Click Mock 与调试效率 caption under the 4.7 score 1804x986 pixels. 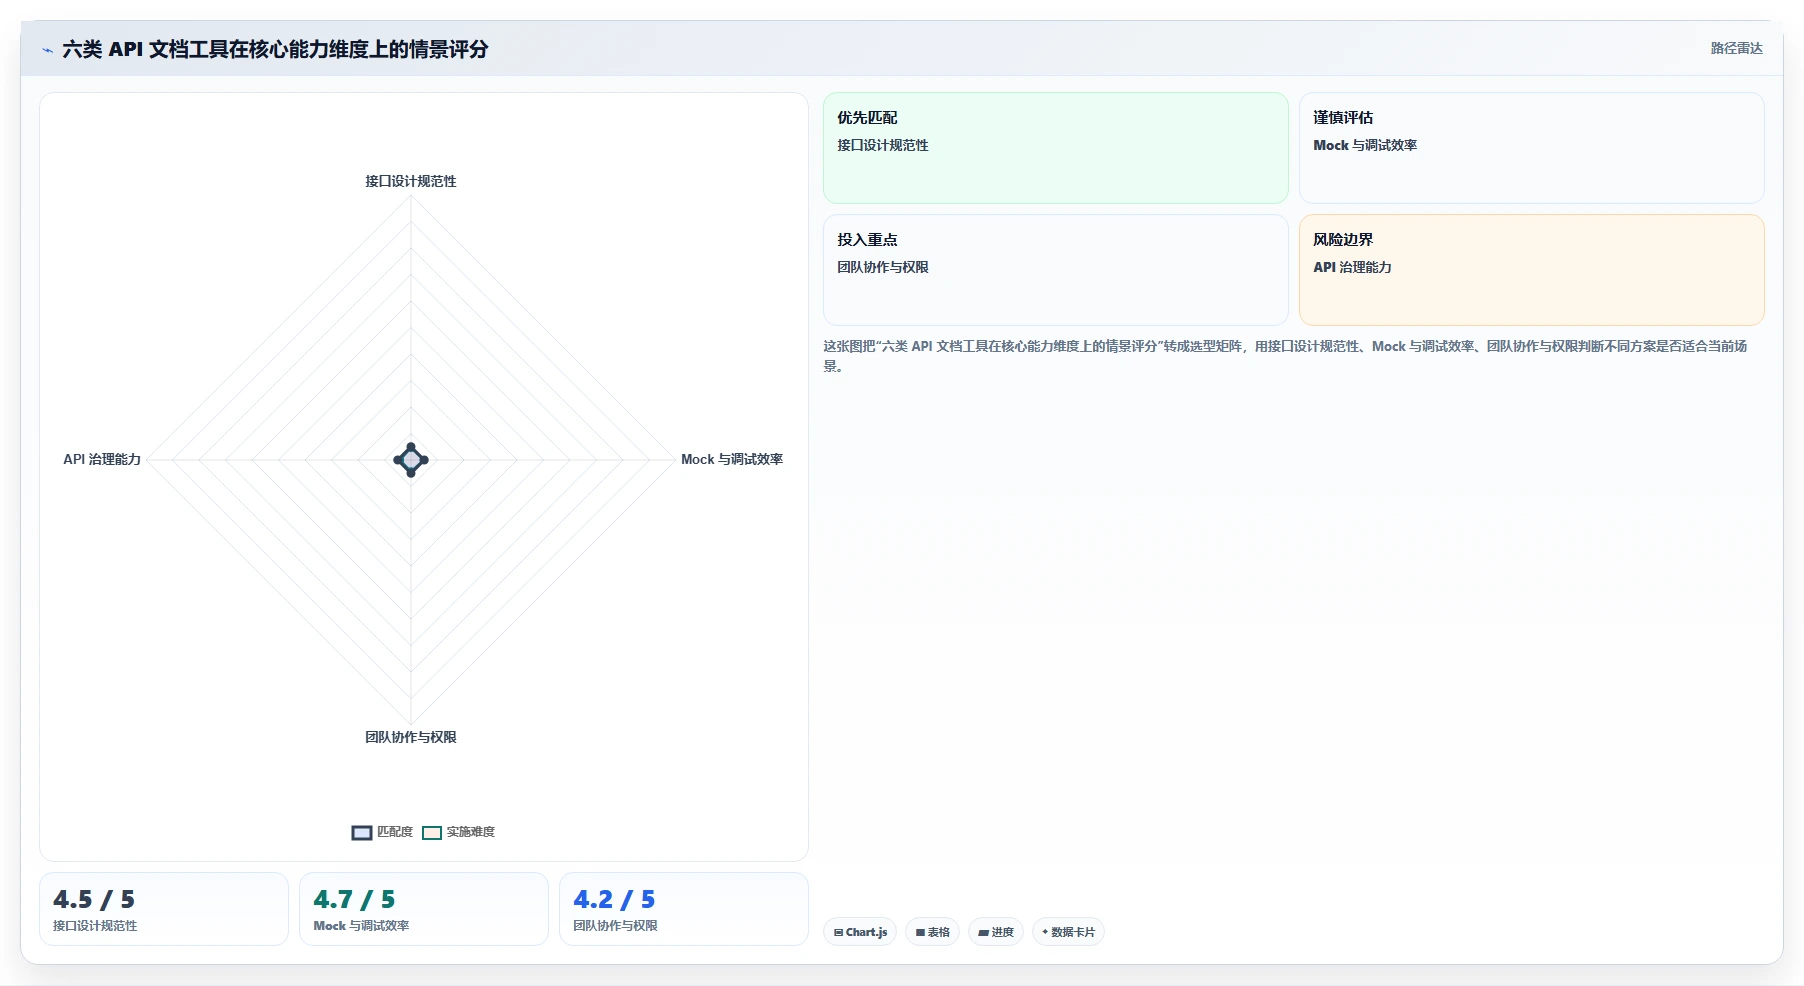361,926
